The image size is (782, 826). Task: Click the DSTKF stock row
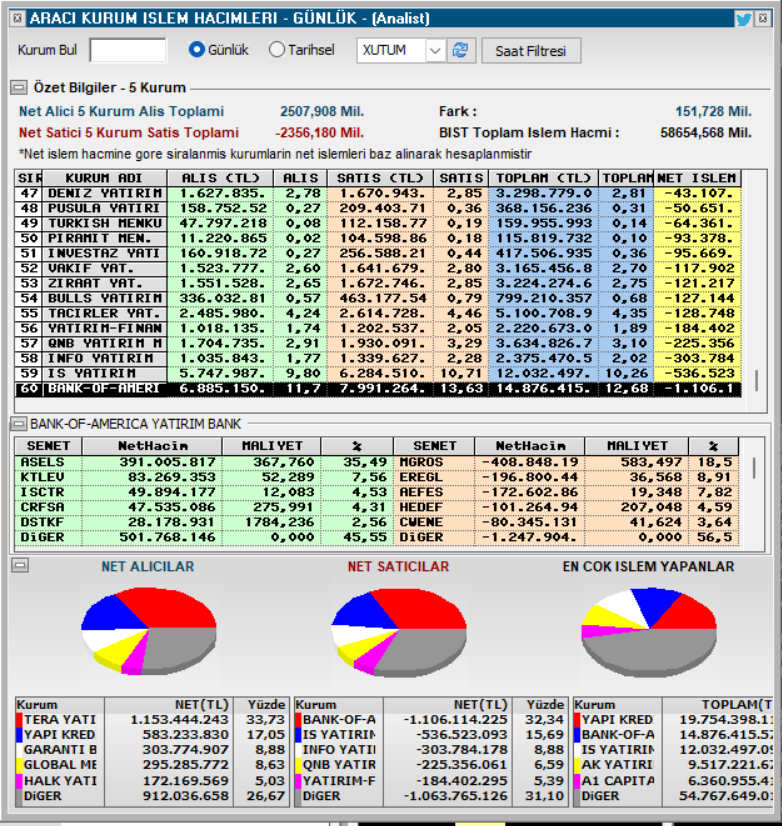coord(204,523)
